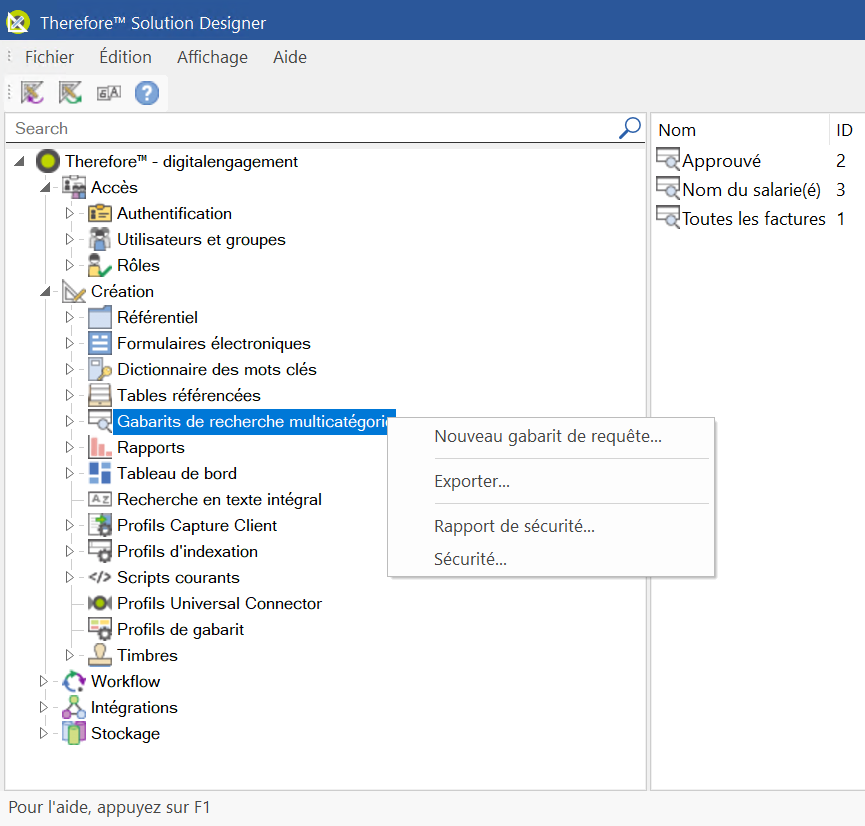Click the Intégrations nodes icon
Viewport: 865px width, 826px height.
click(74, 707)
